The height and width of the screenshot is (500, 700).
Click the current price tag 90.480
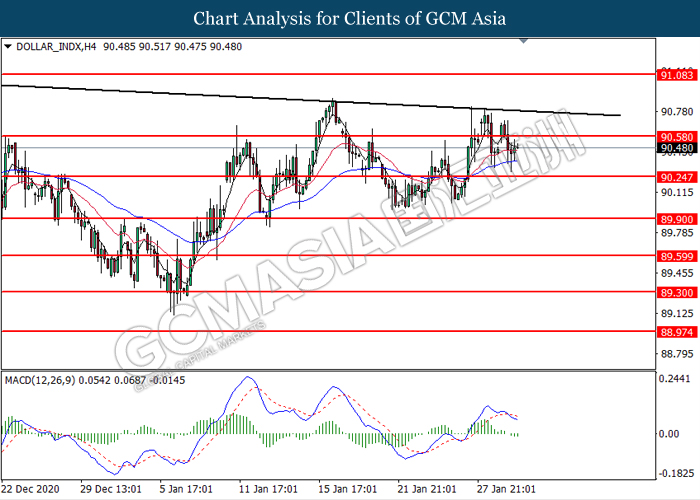click(x=677, y=148)
